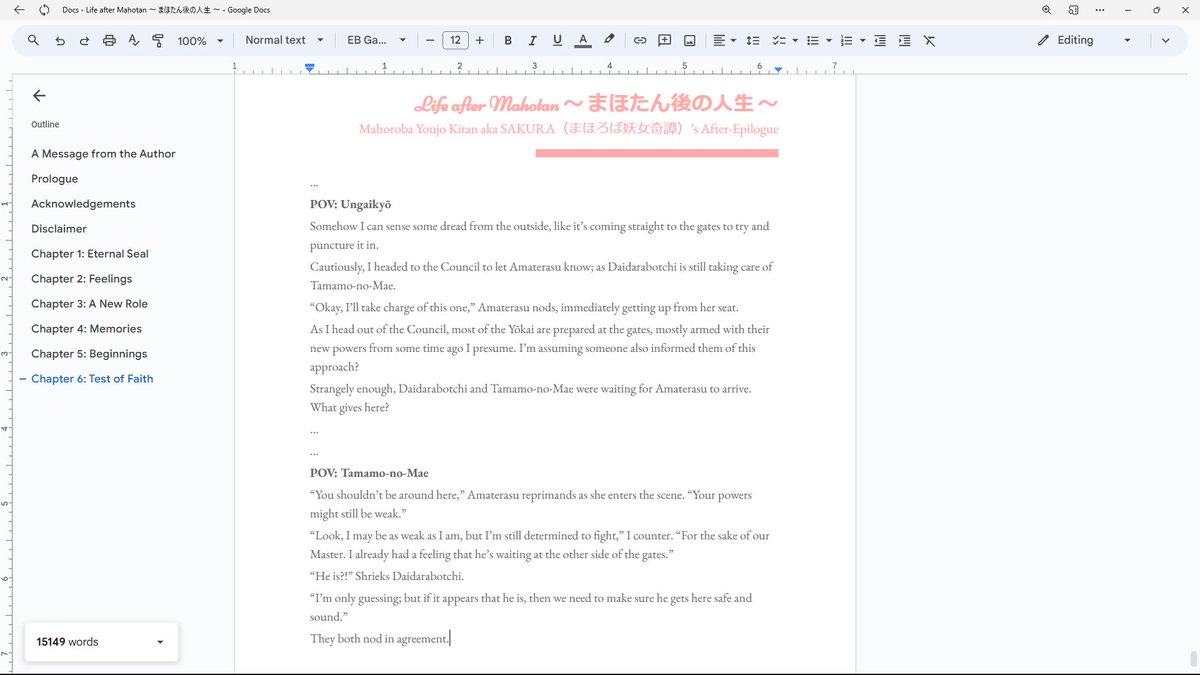
Task: Open the zoom level dropdown
Action: pos(200,40)
